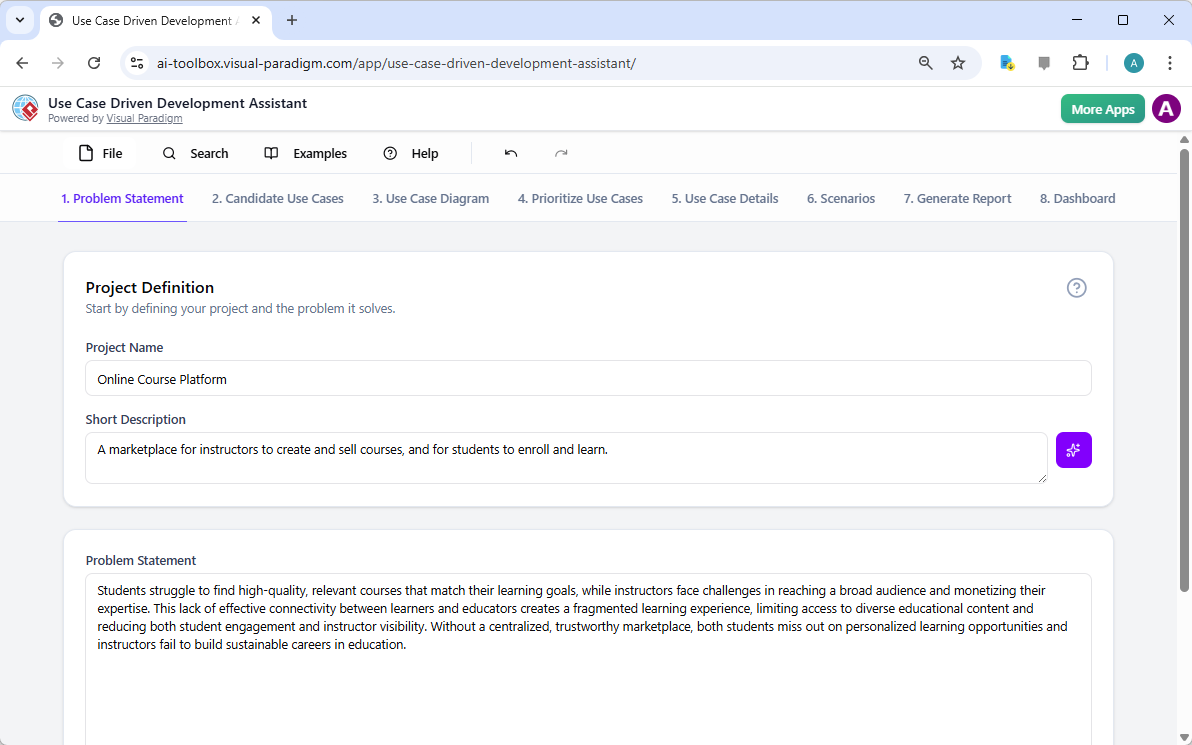Open the Candidate Use Cases step
The width and height of the screenshot is (1192, 745).
point(277,198)
